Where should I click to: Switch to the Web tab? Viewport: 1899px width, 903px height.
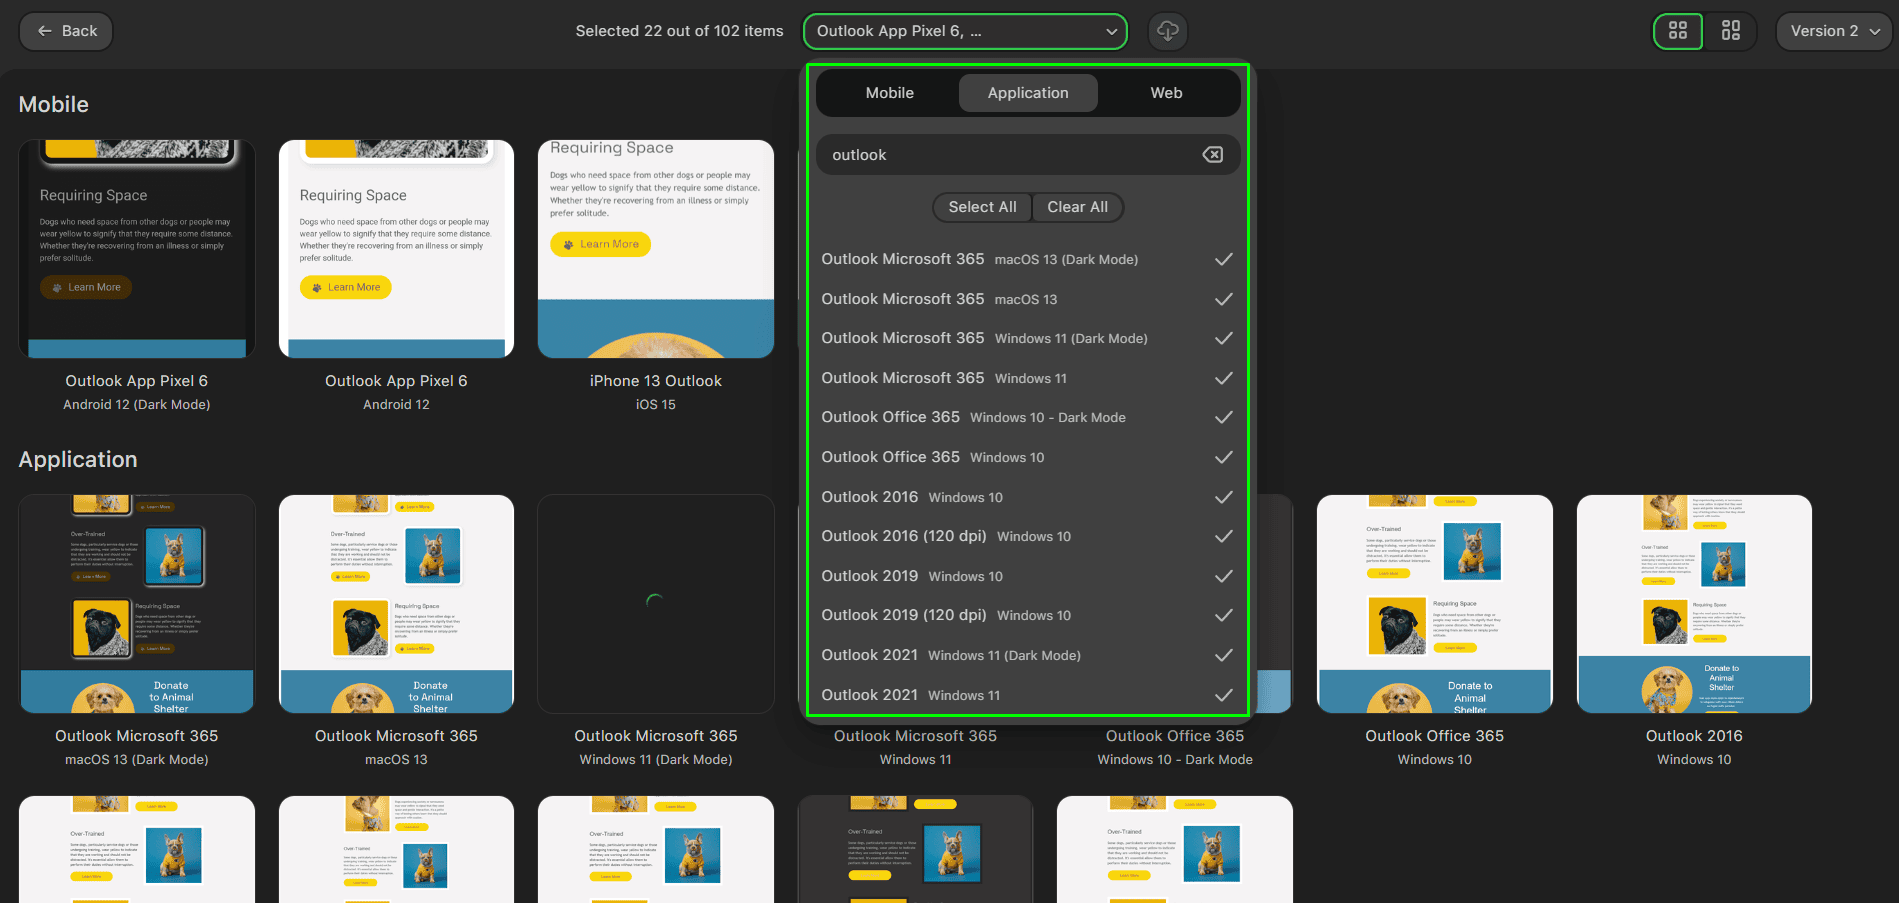pyautogui.click(x=1166, y=93)
